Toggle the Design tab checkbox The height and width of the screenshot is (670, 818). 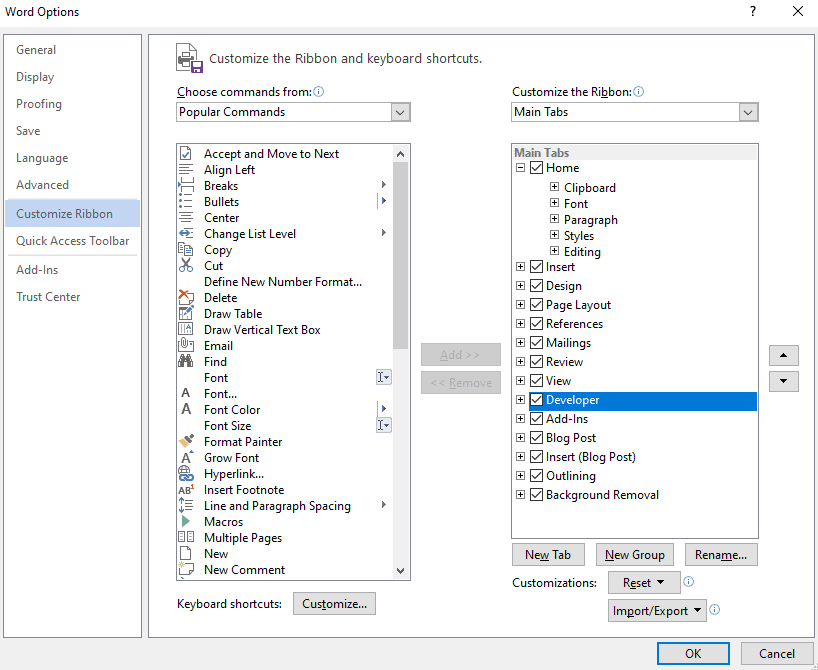pyautogui.click(x=536, y=285)
